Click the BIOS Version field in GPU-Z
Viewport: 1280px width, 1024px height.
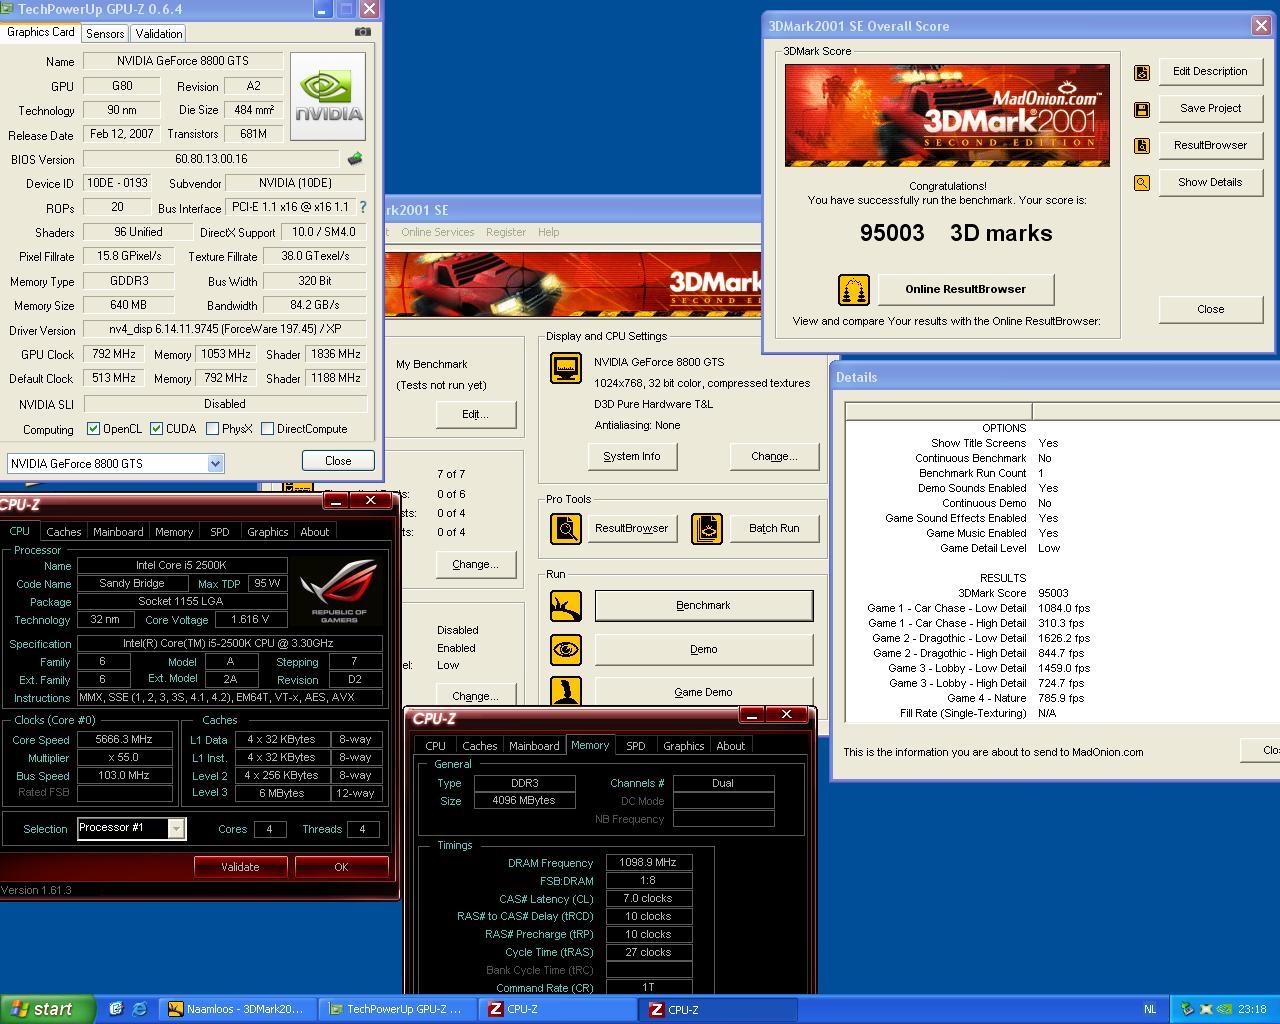click(x=211, y=159)
